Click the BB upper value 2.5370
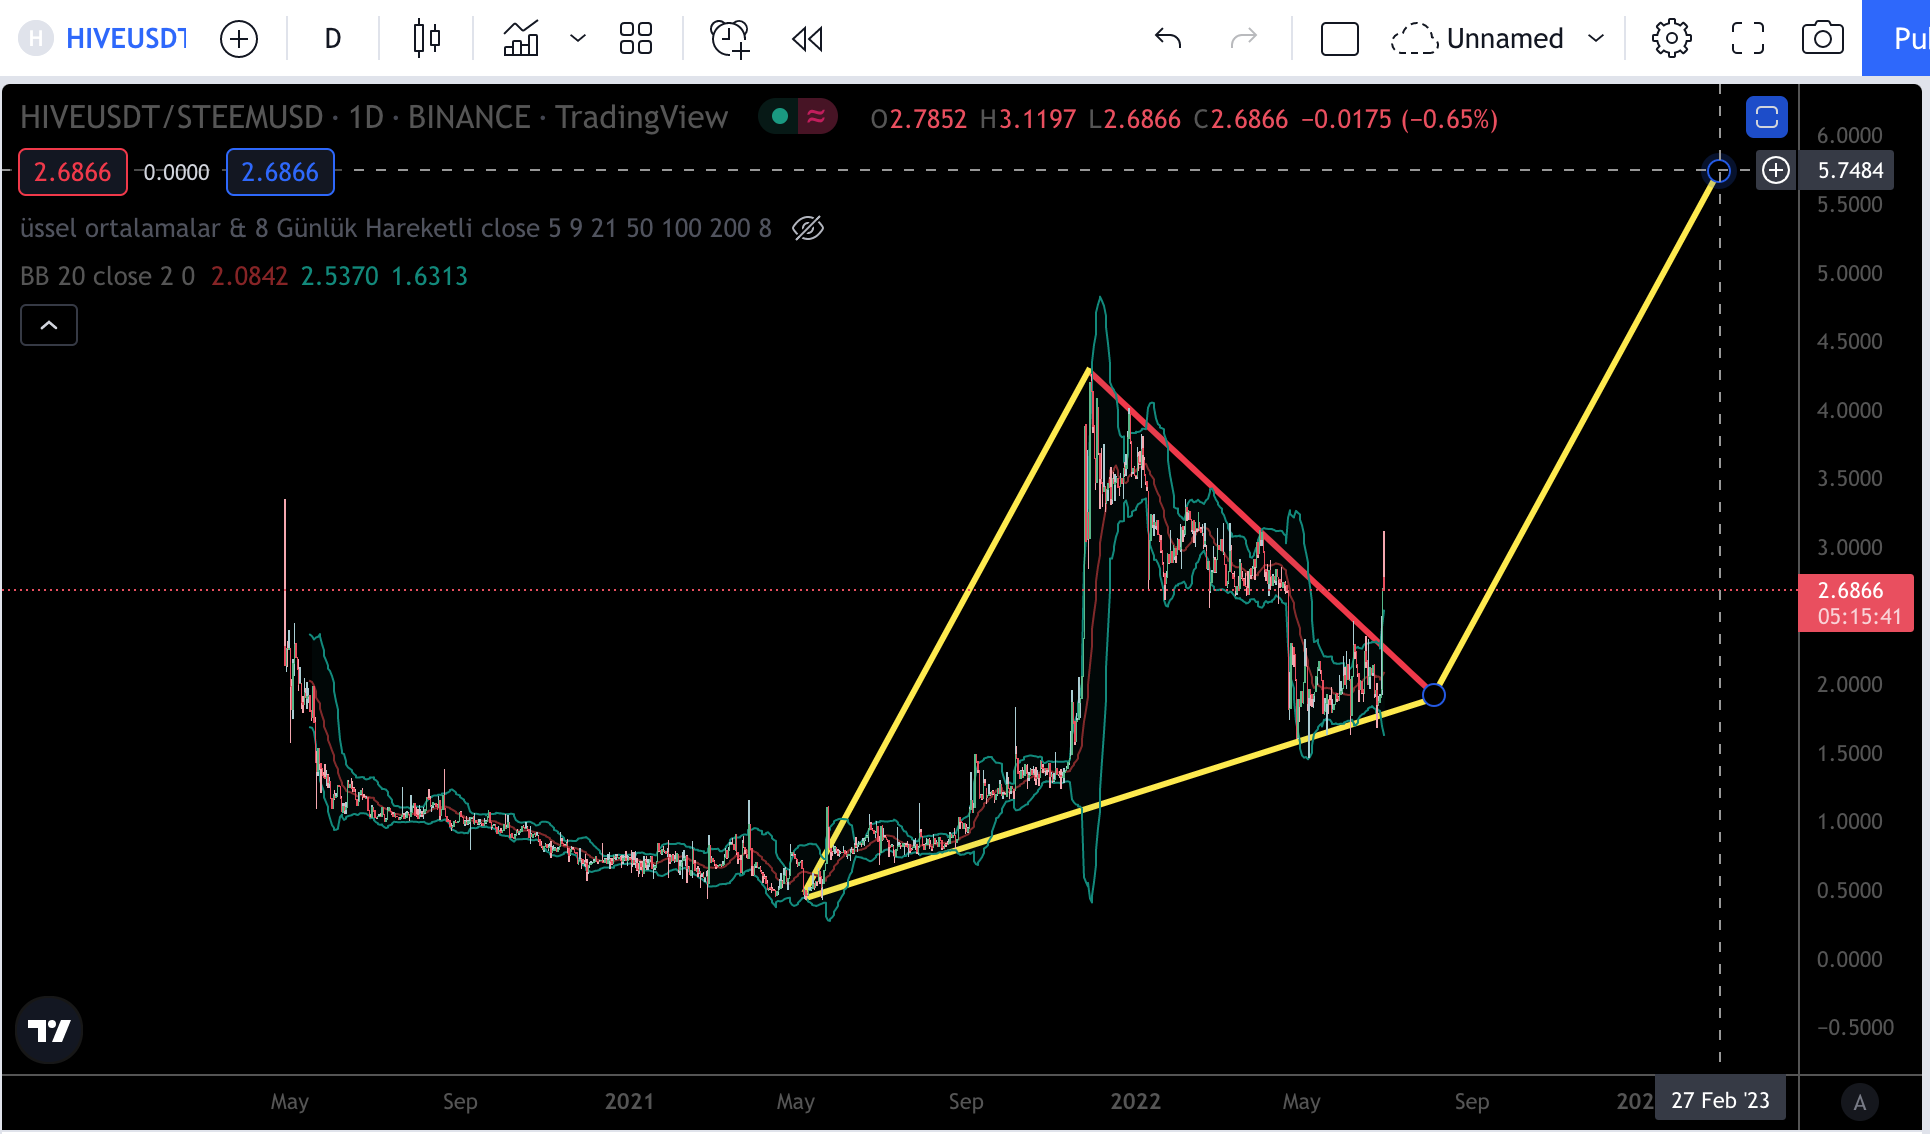This screenshot has height=1134, width=1930. coord(340,277)
